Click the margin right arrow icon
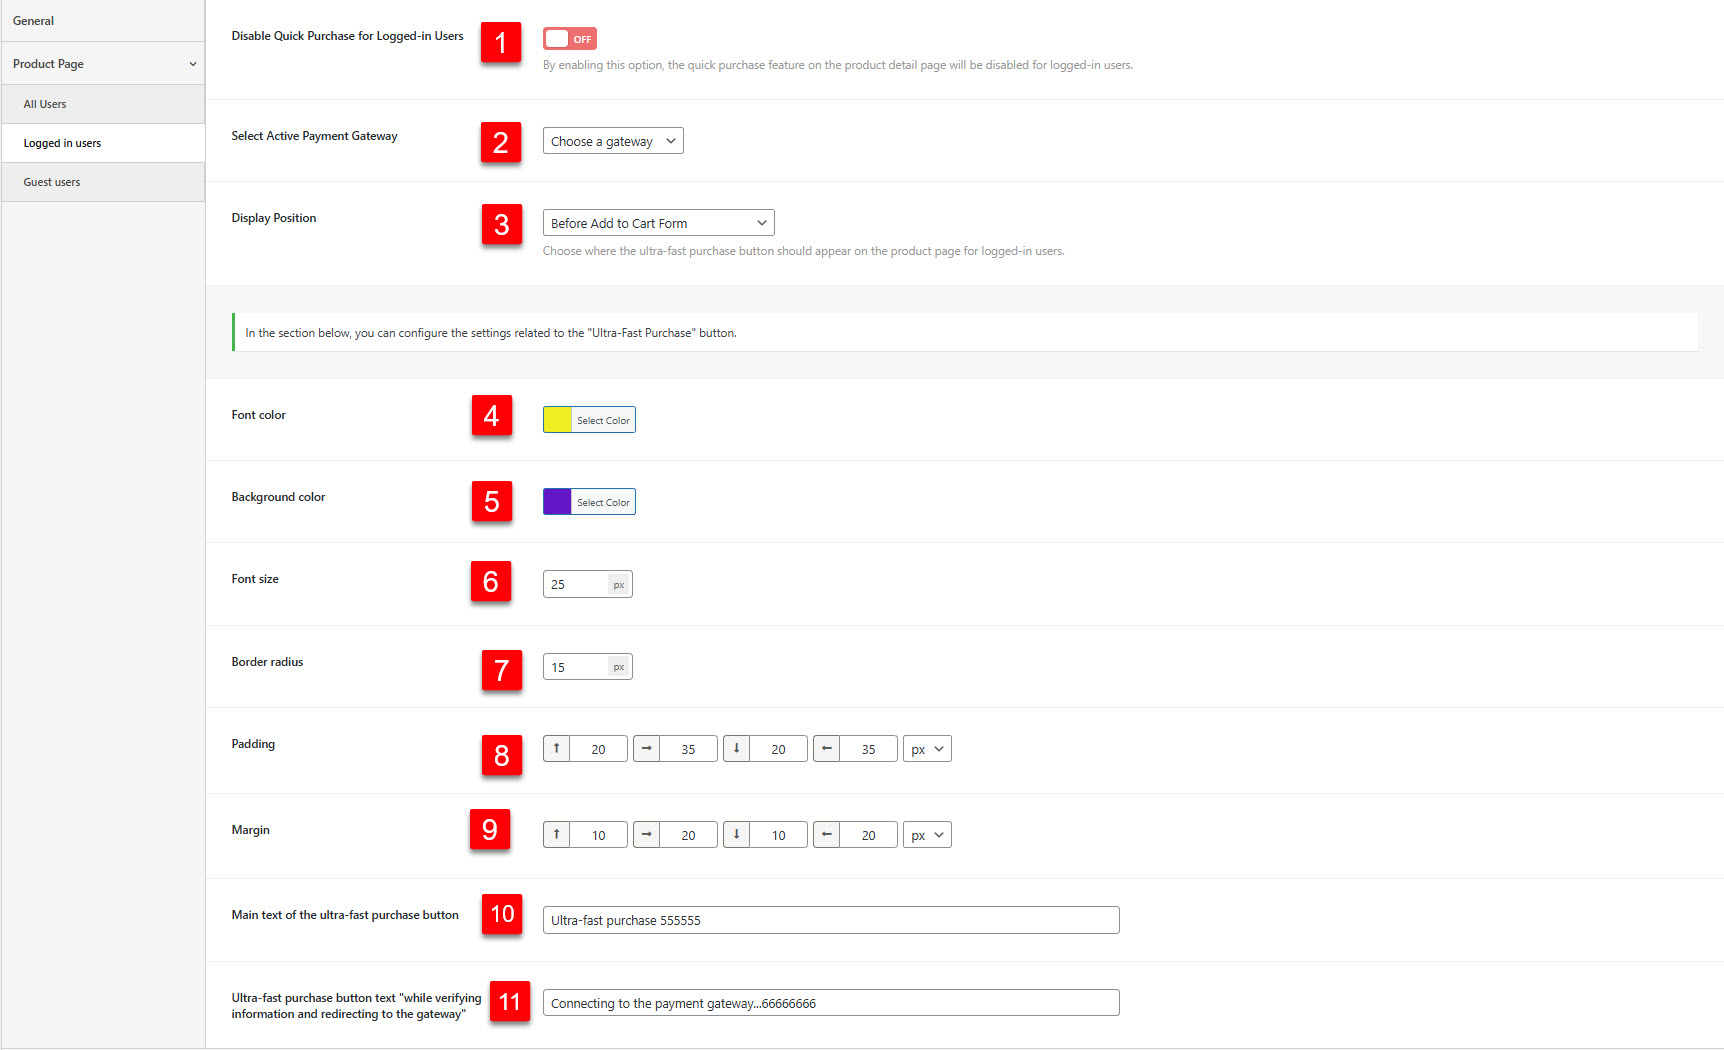 click(647, 835)
